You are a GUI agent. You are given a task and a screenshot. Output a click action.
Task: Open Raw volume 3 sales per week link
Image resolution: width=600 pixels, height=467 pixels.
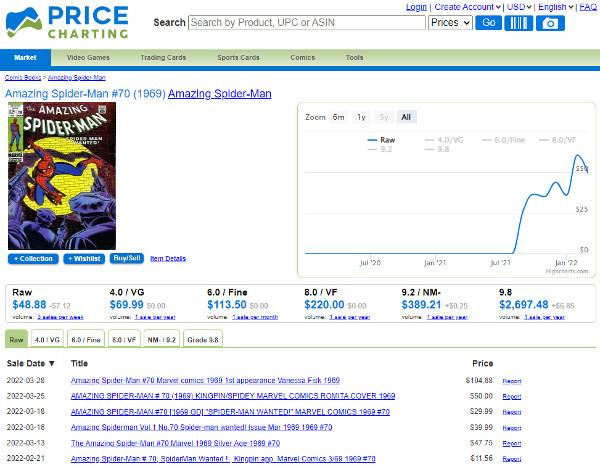(x=60, y=317)
